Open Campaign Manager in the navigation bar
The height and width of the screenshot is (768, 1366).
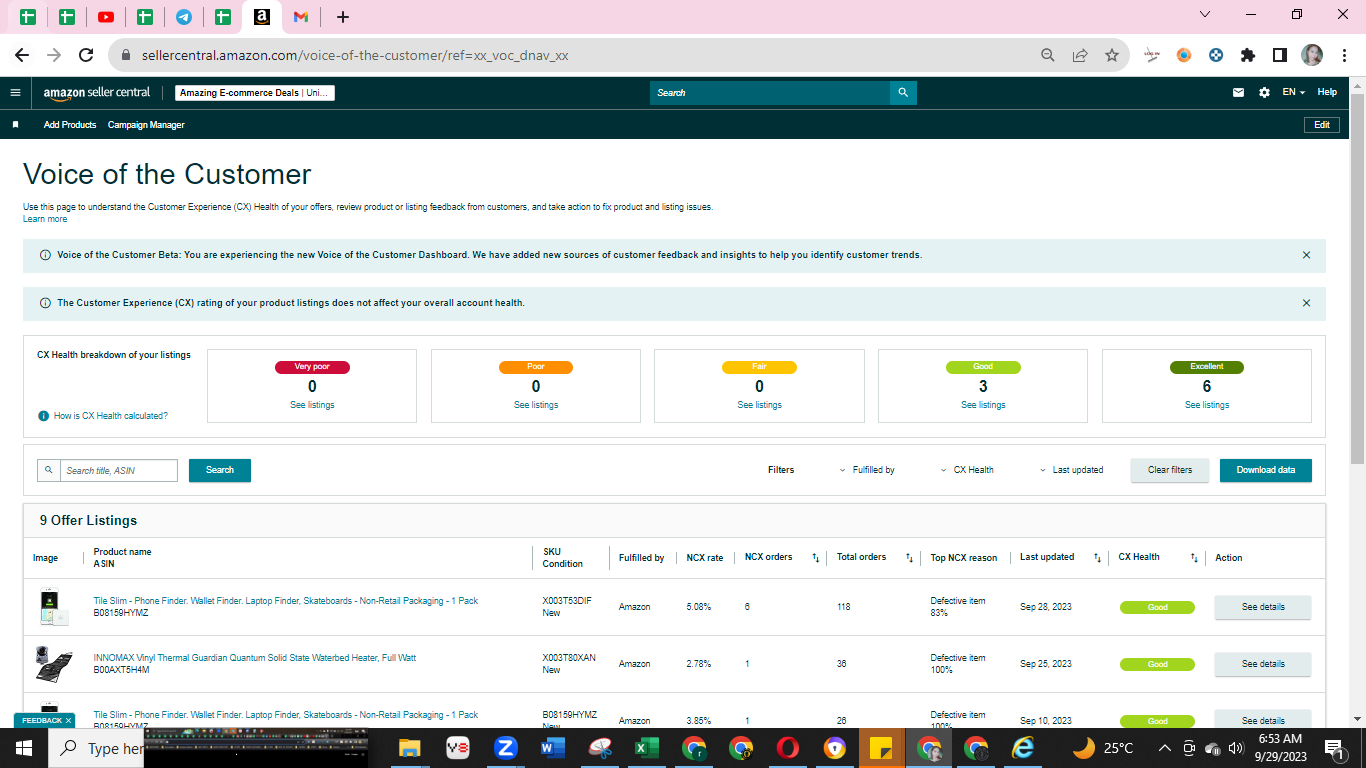coord(146,125)
